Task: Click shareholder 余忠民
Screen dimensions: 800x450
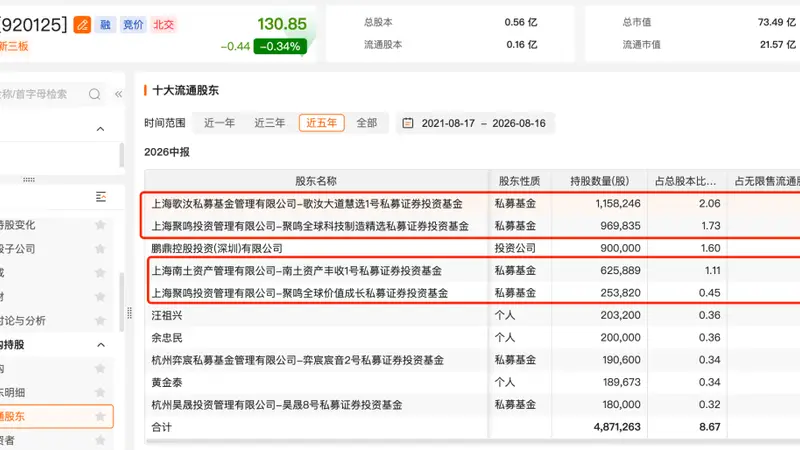Action: [167, 338]
